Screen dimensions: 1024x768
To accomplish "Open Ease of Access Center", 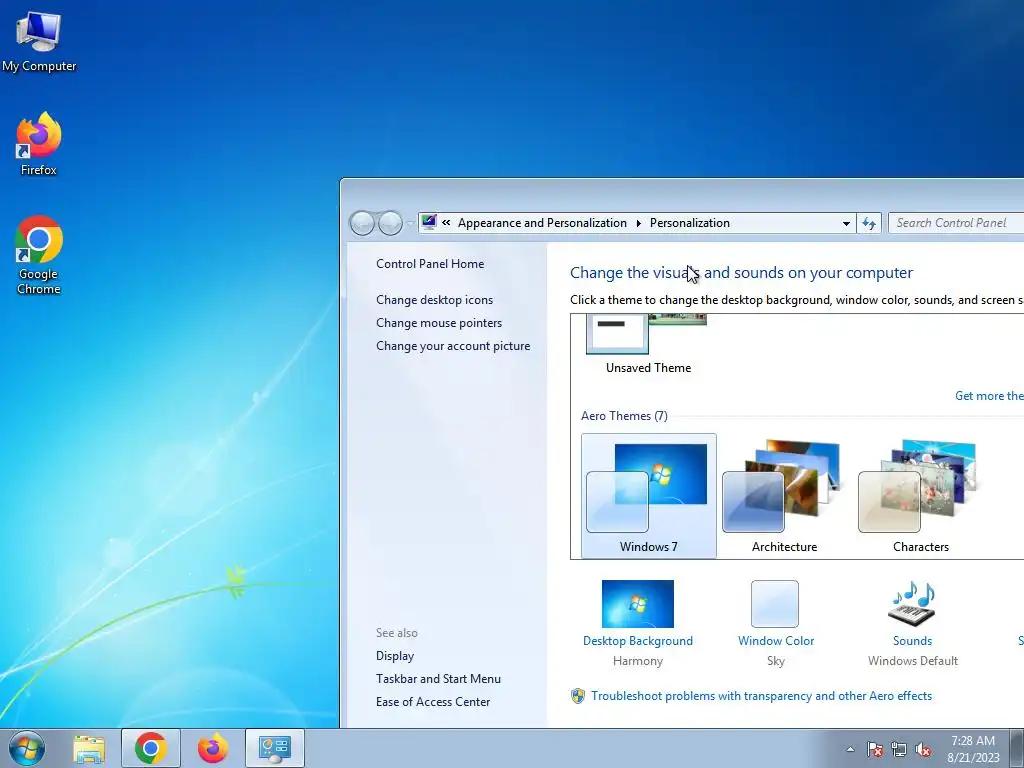I will coord(432,701).
